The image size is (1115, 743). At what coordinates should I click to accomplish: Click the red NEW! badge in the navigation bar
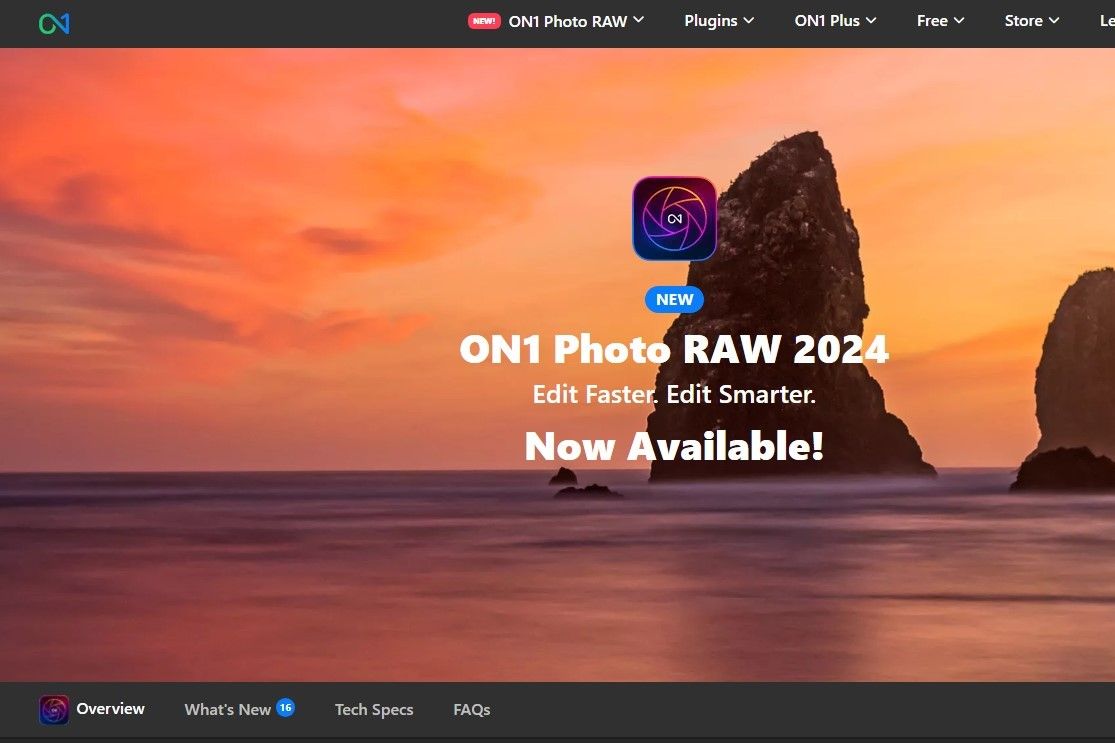[484, 21]
